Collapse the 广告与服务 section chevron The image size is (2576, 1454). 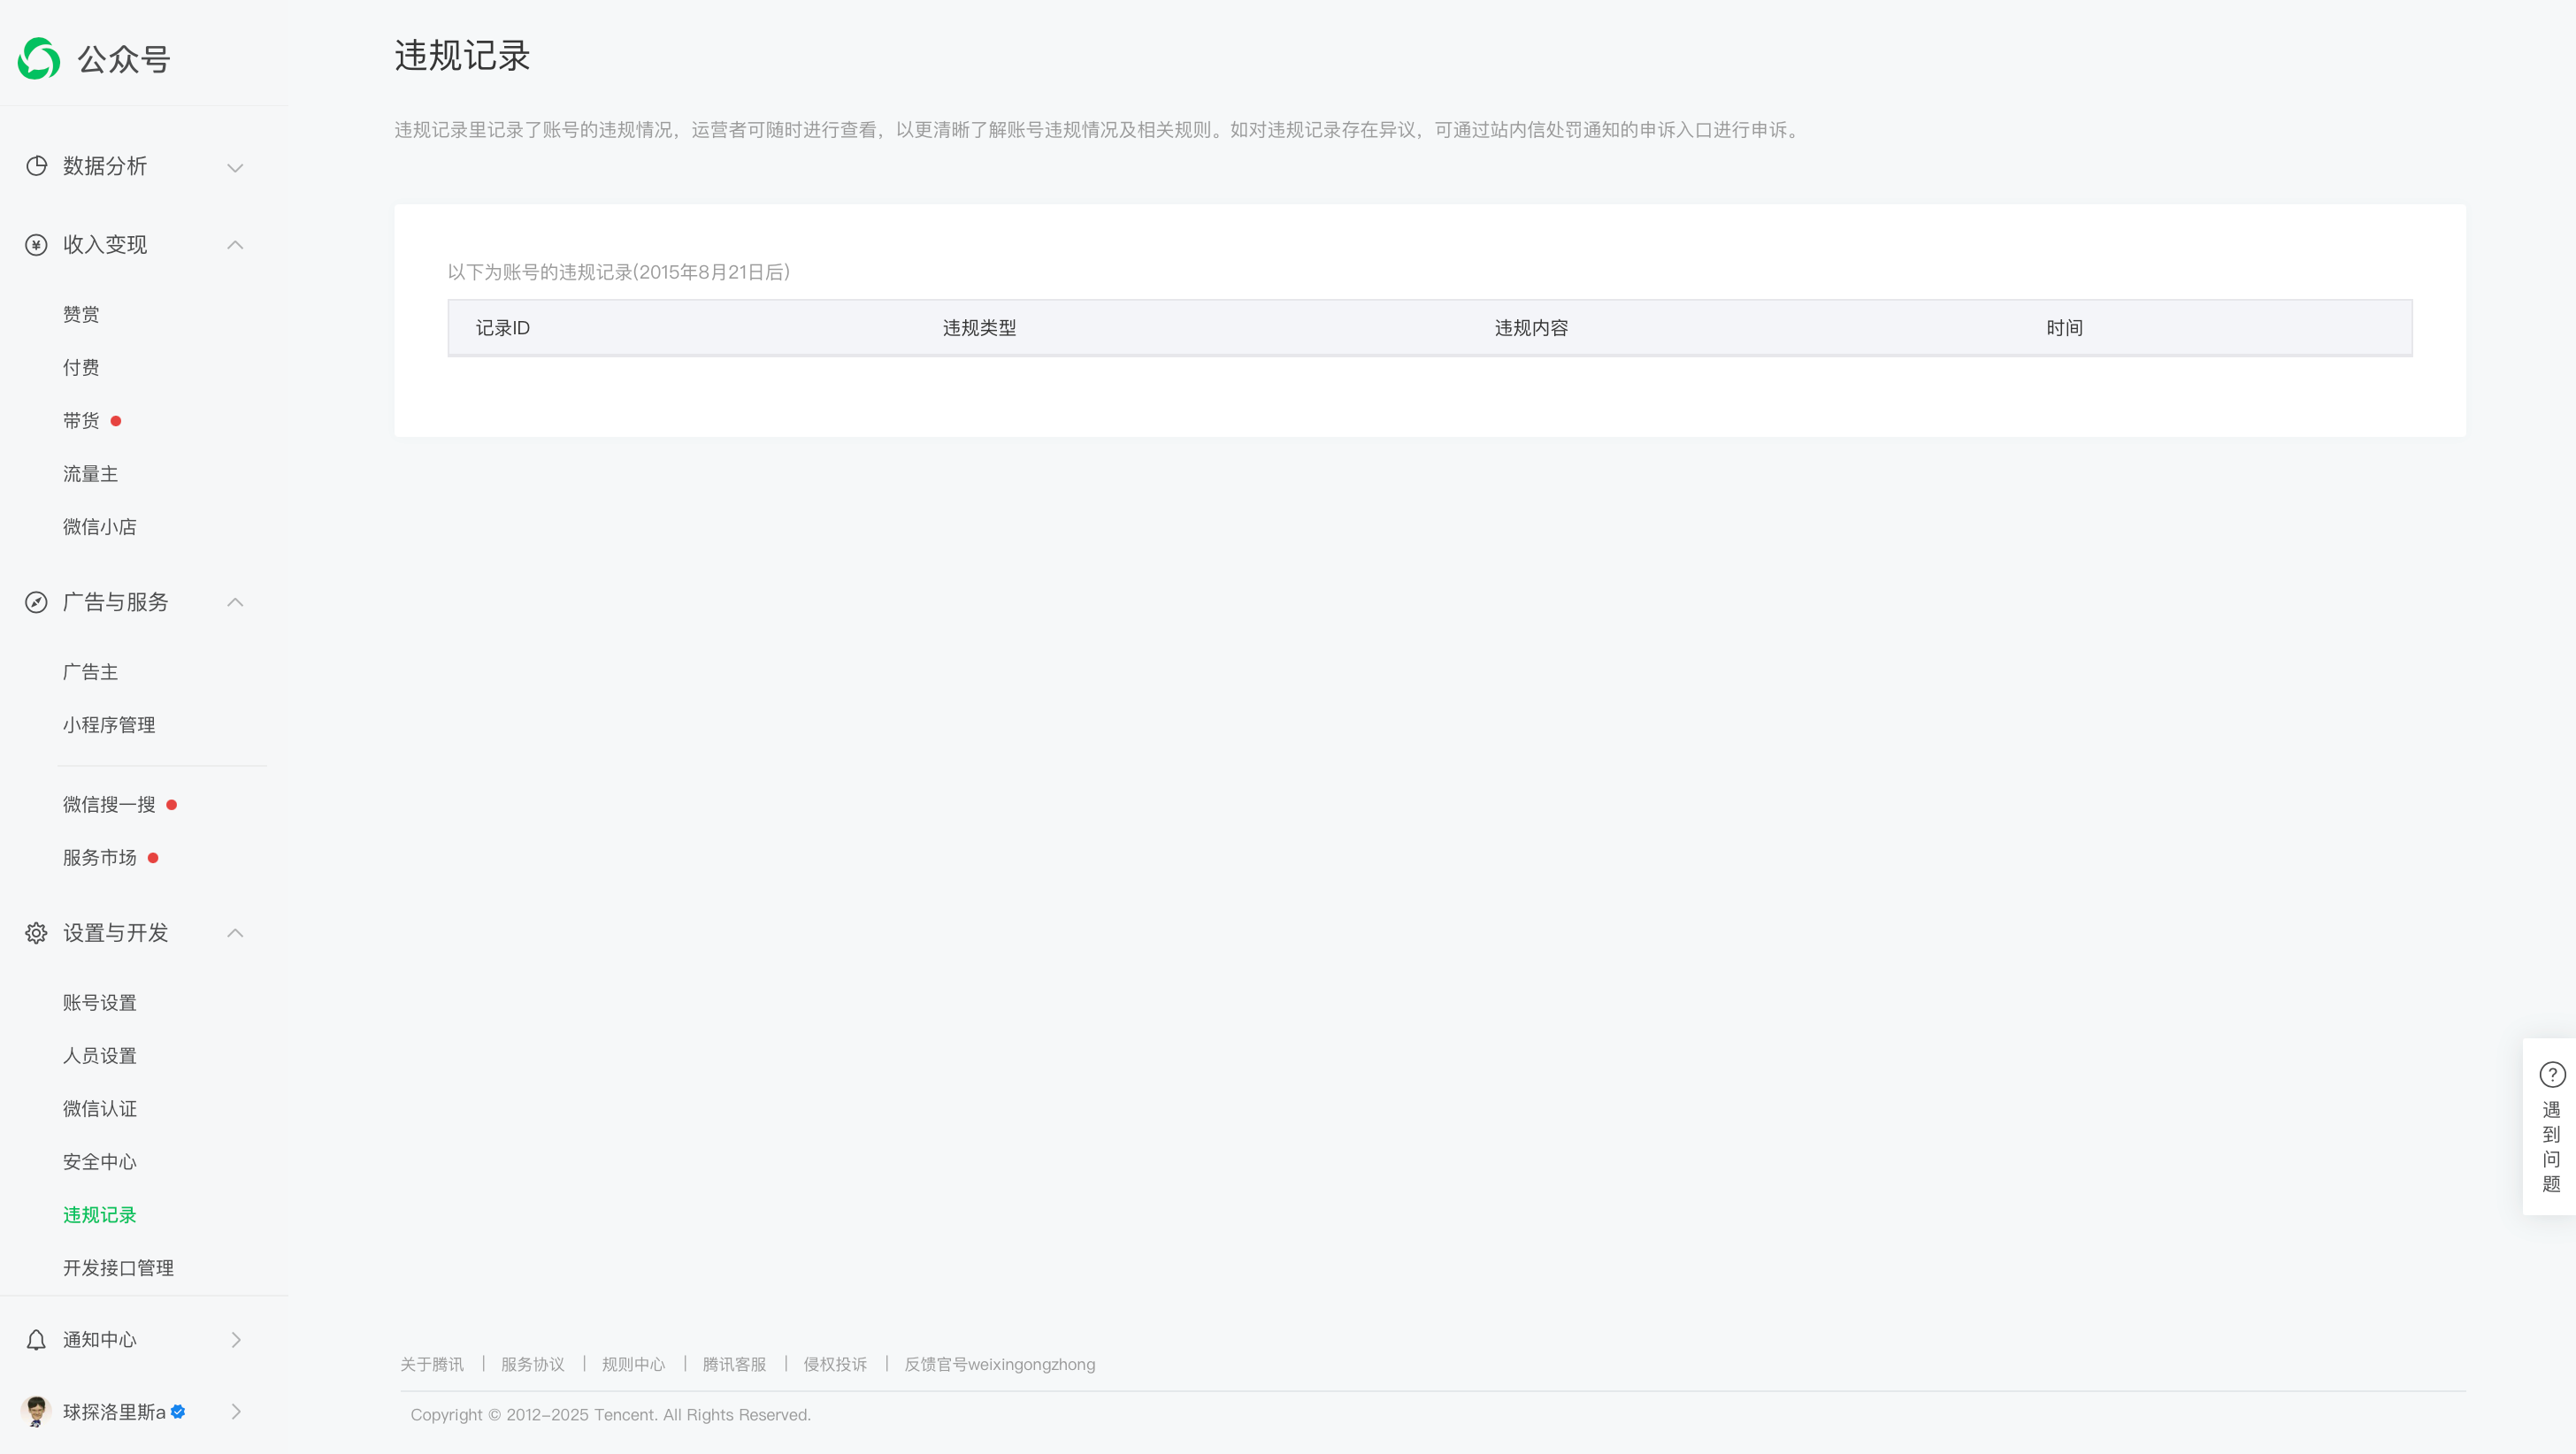pos(235,602)
